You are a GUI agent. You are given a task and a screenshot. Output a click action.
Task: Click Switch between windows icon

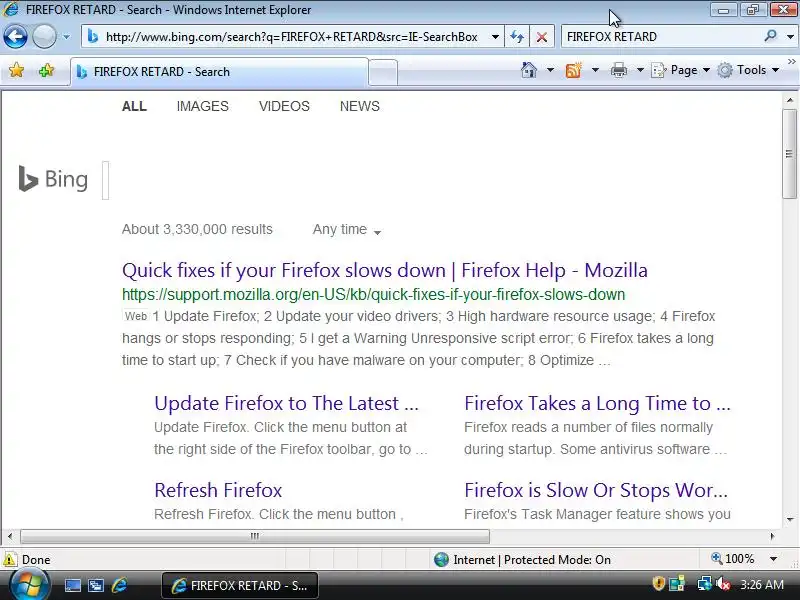click(95, 585)
